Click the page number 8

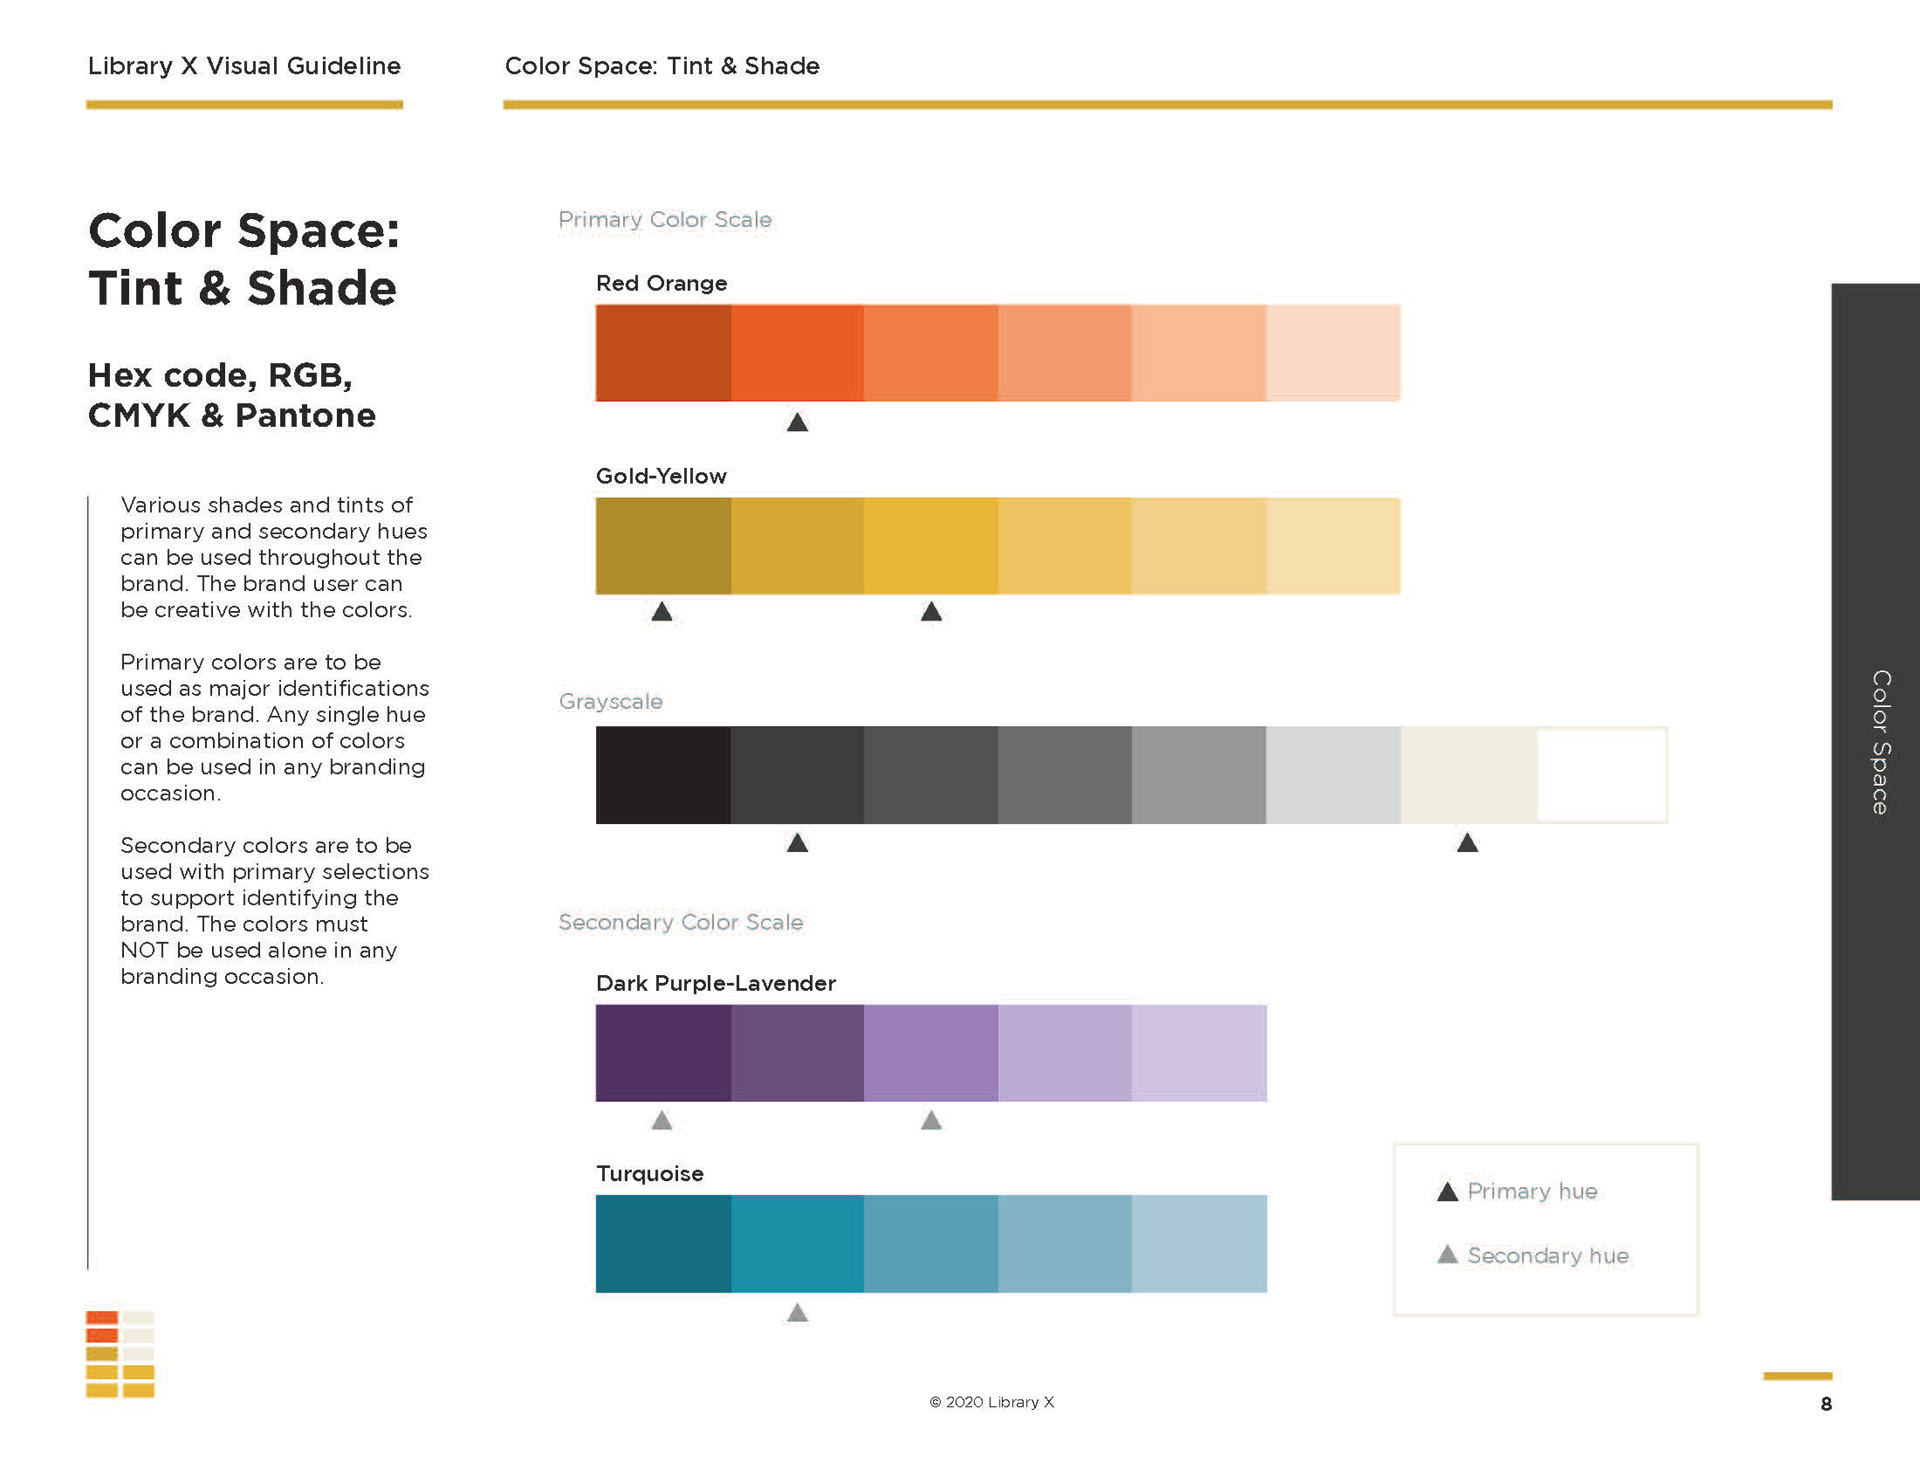pyautogui.click(x=1826, y=1404)
